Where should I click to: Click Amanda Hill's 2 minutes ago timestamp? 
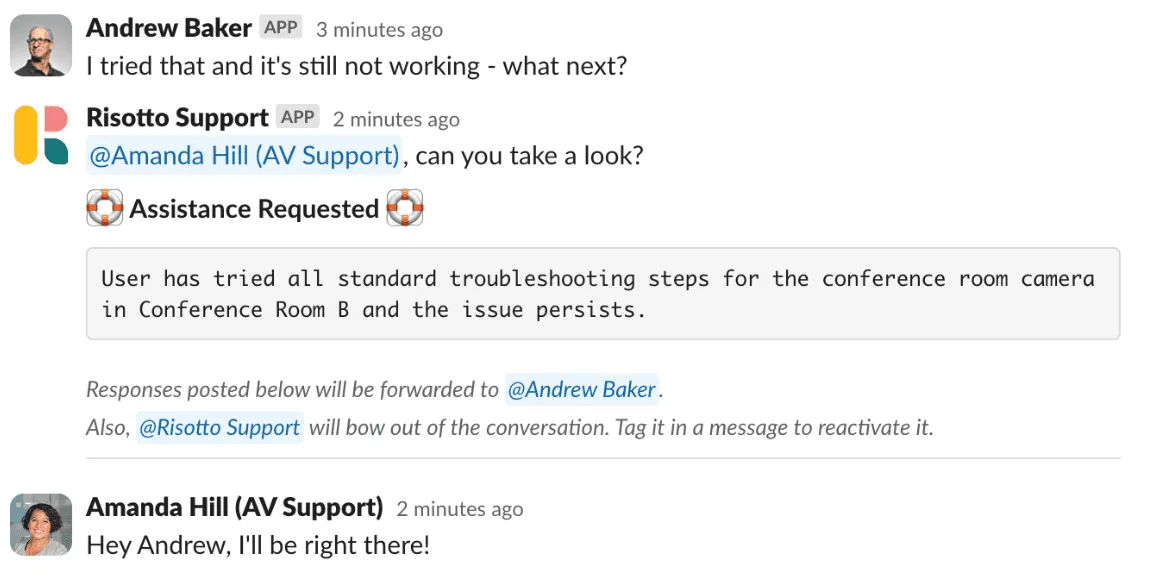tap(459, 509)
